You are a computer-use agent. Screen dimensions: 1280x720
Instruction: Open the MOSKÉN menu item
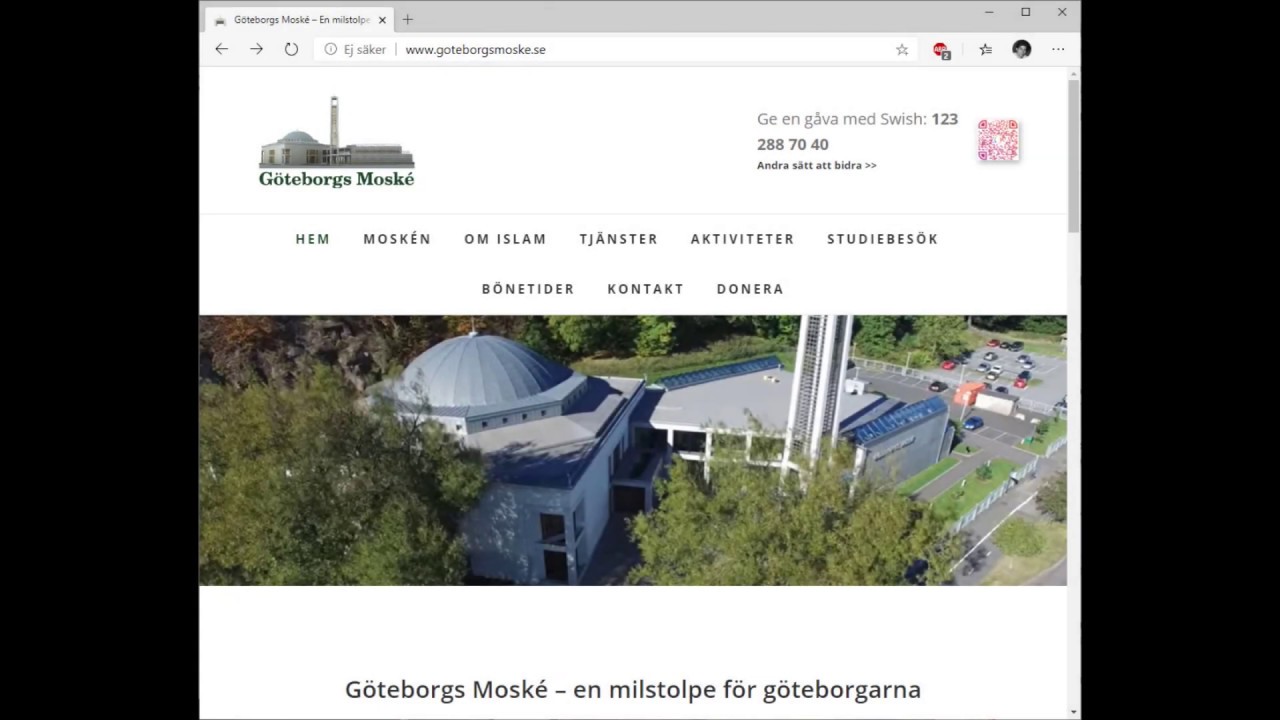point(397,239)
